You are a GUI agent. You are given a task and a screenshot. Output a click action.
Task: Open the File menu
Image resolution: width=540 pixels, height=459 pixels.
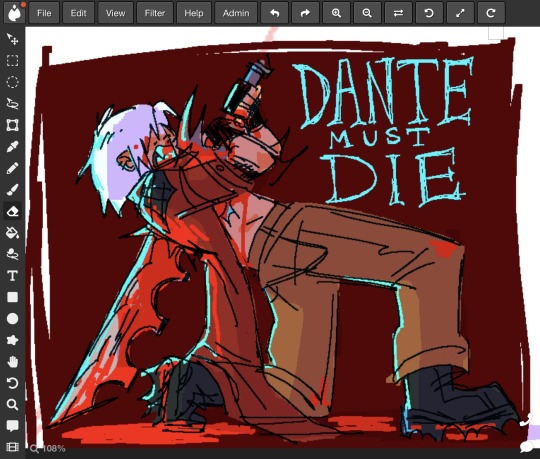tap(44, 13)
